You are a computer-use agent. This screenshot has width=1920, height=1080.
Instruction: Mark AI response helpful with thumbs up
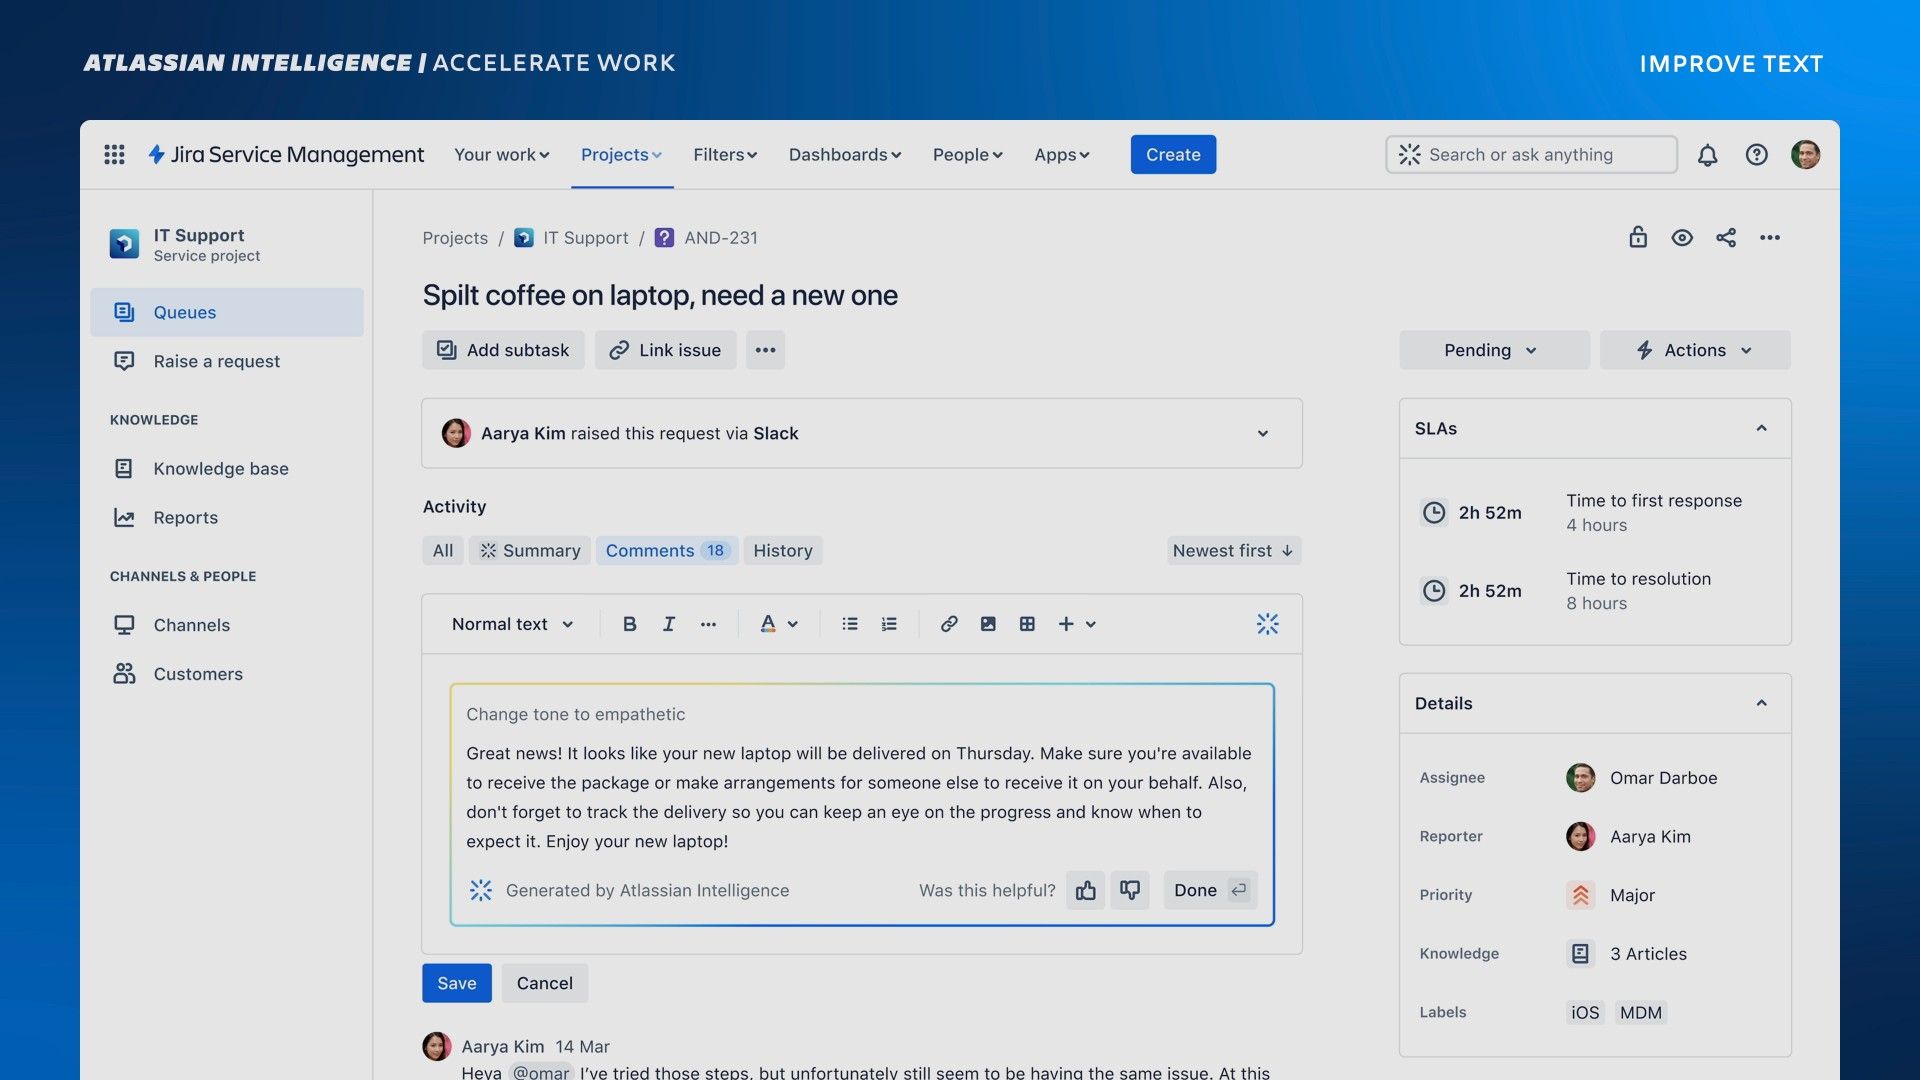coord(1085,890)
